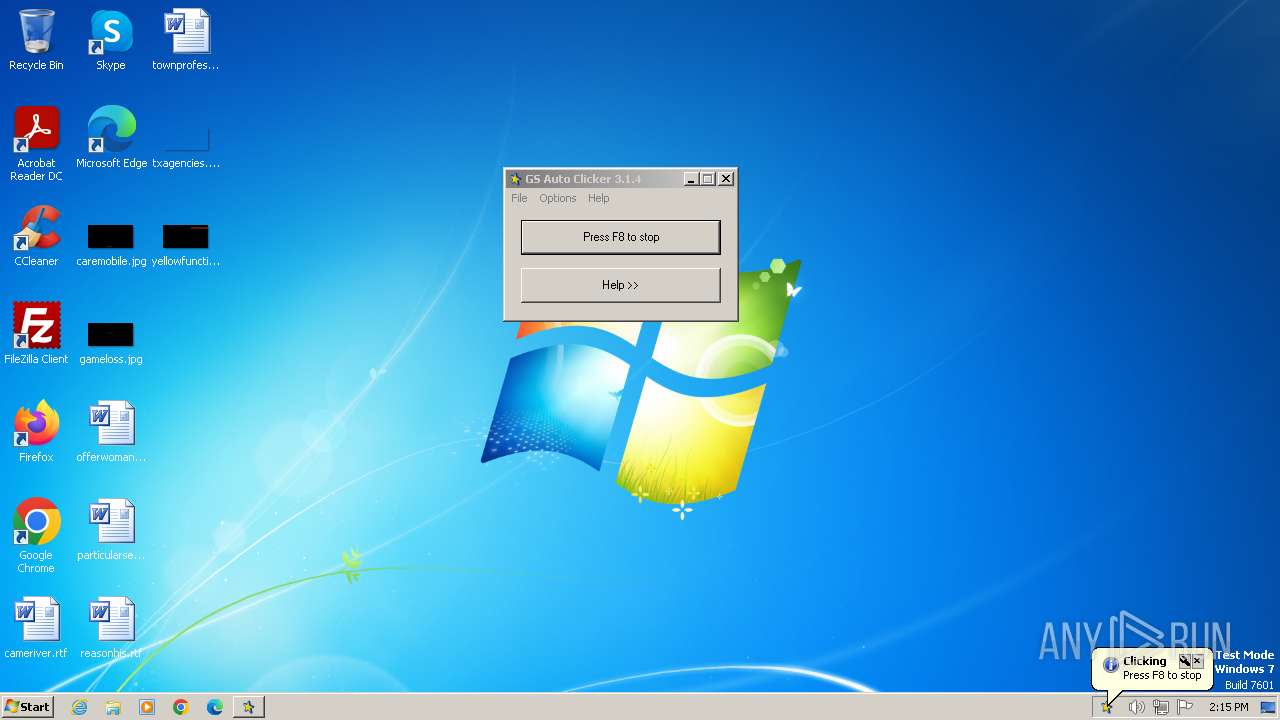
Task: Click the Show desktop button
Action: (x=1268, y=707)
